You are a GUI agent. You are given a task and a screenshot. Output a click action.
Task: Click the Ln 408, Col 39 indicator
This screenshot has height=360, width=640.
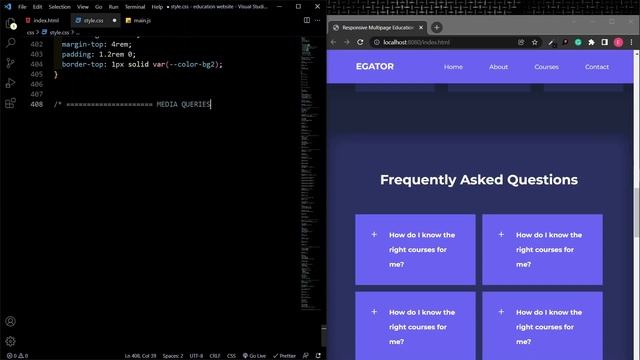(x=140, y=356)
